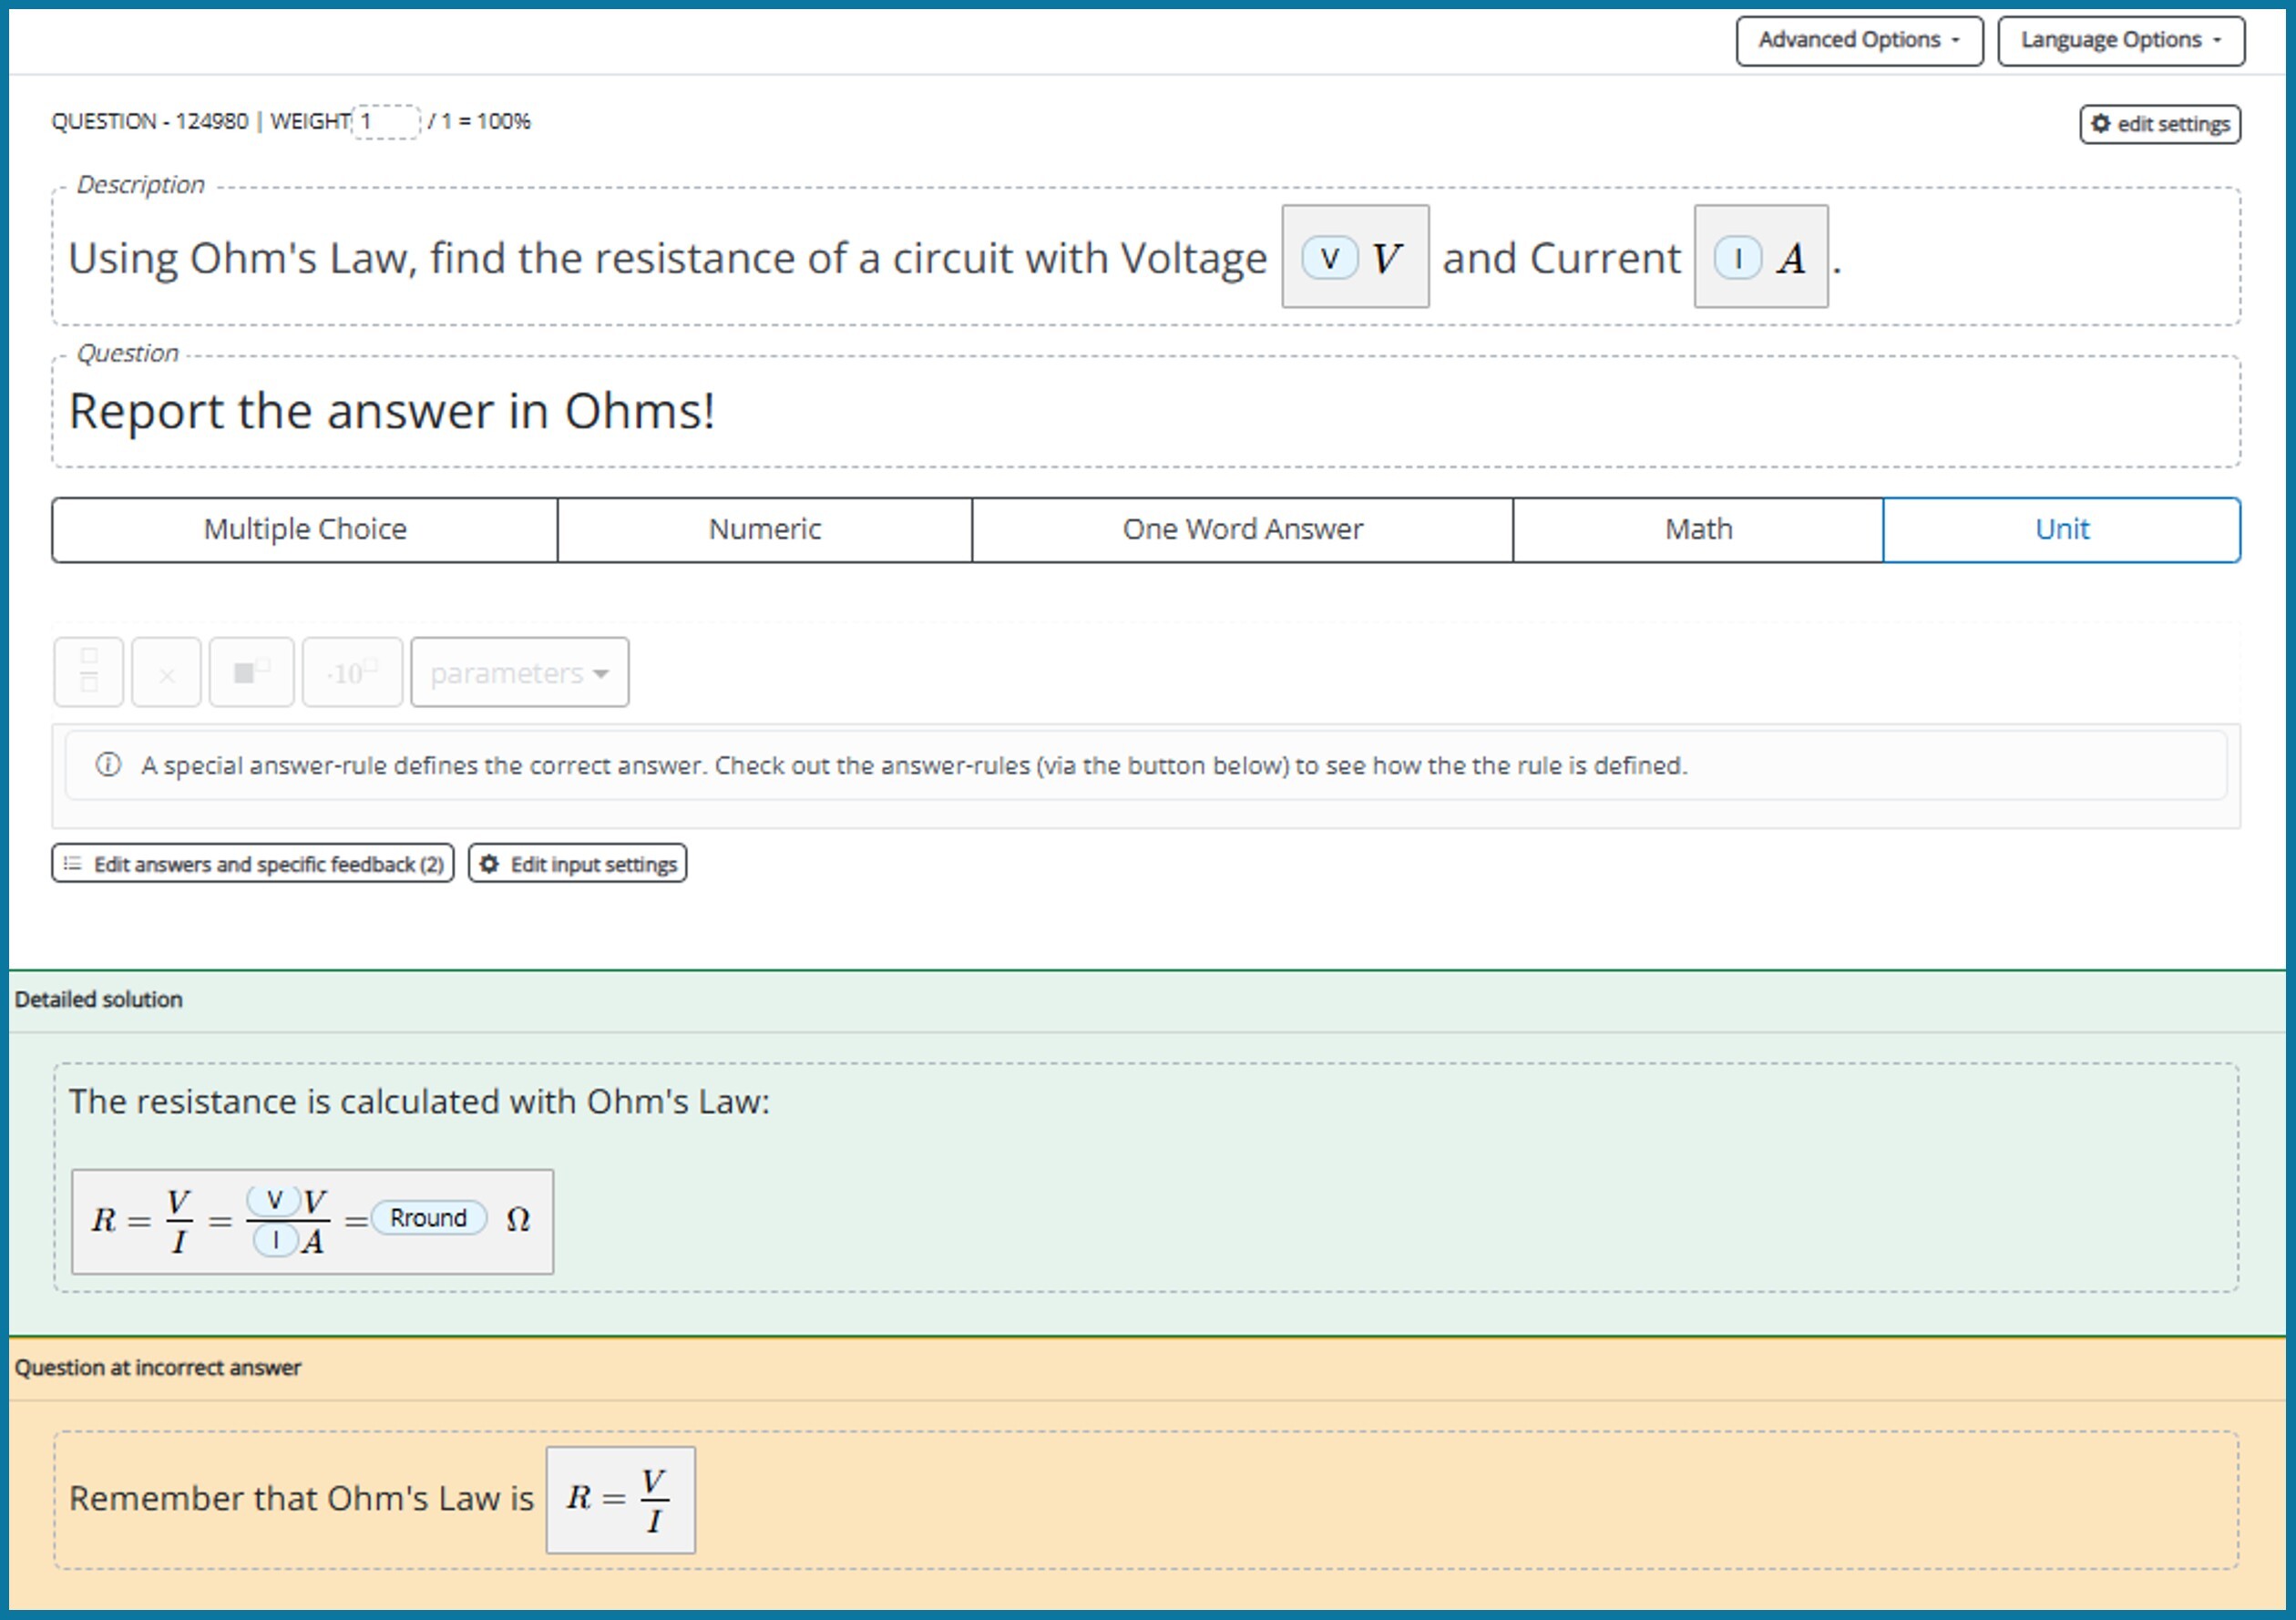Select the Unit answer type tab
Viewport: 2296px width, 1620px height.
coord(2061,529)
